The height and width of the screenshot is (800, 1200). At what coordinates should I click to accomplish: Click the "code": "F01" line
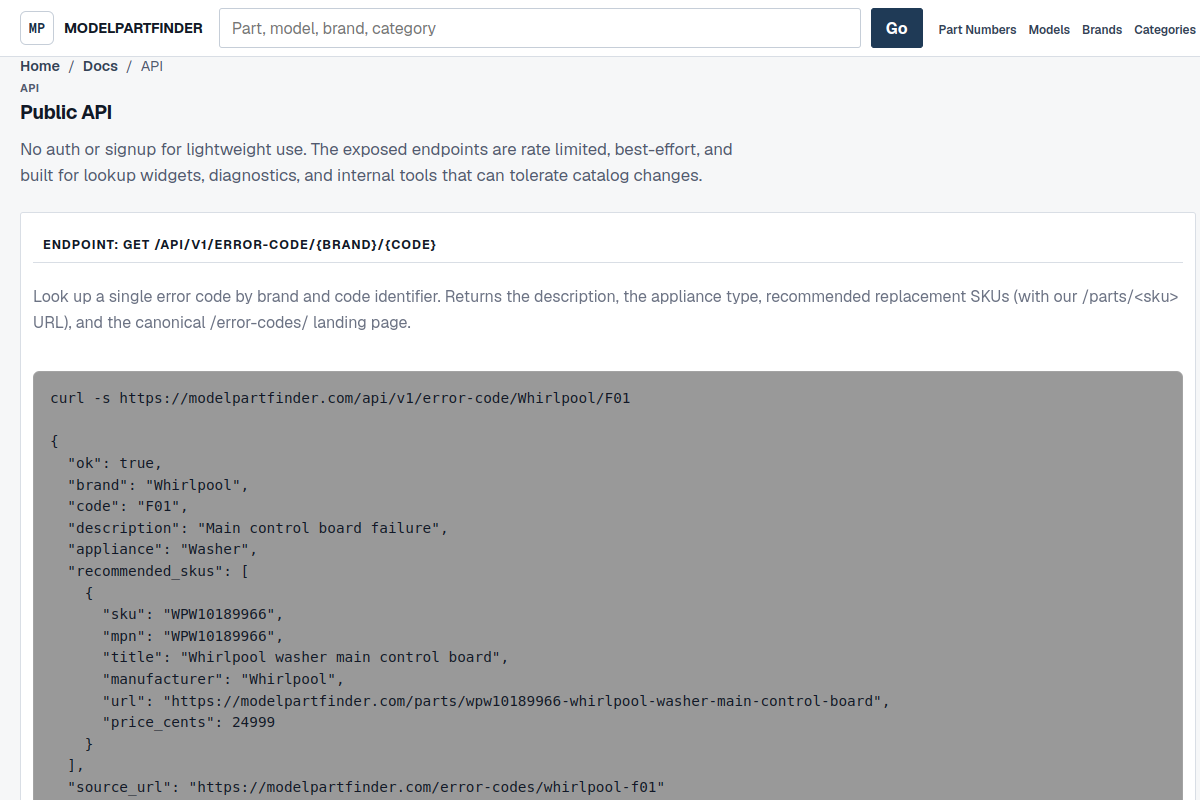click(127, 506)
